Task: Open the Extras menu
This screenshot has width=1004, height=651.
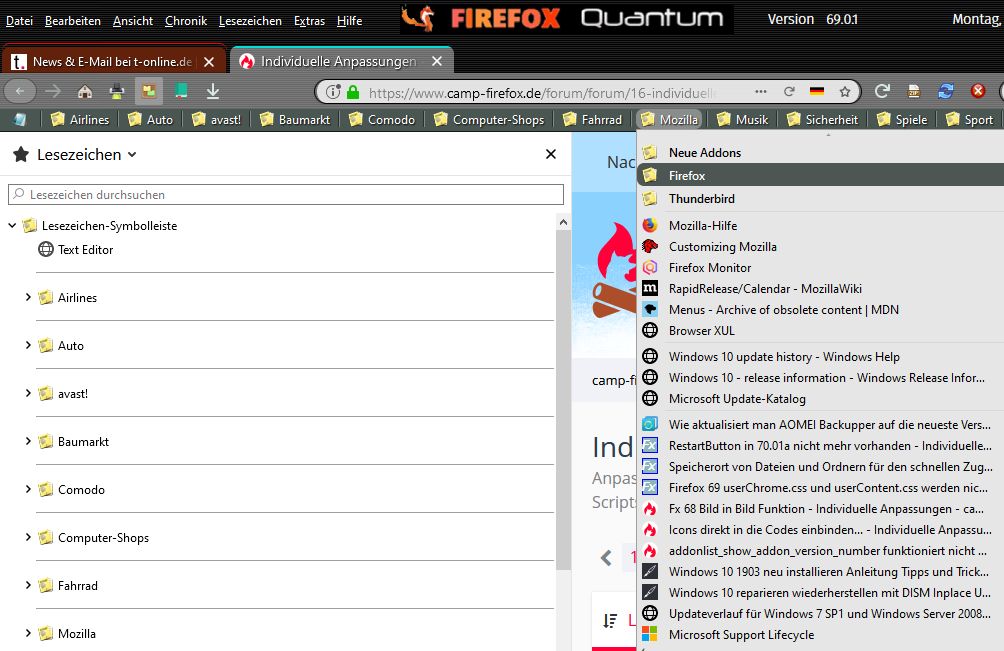Action: pyautogui.click(x=309, y=20)
